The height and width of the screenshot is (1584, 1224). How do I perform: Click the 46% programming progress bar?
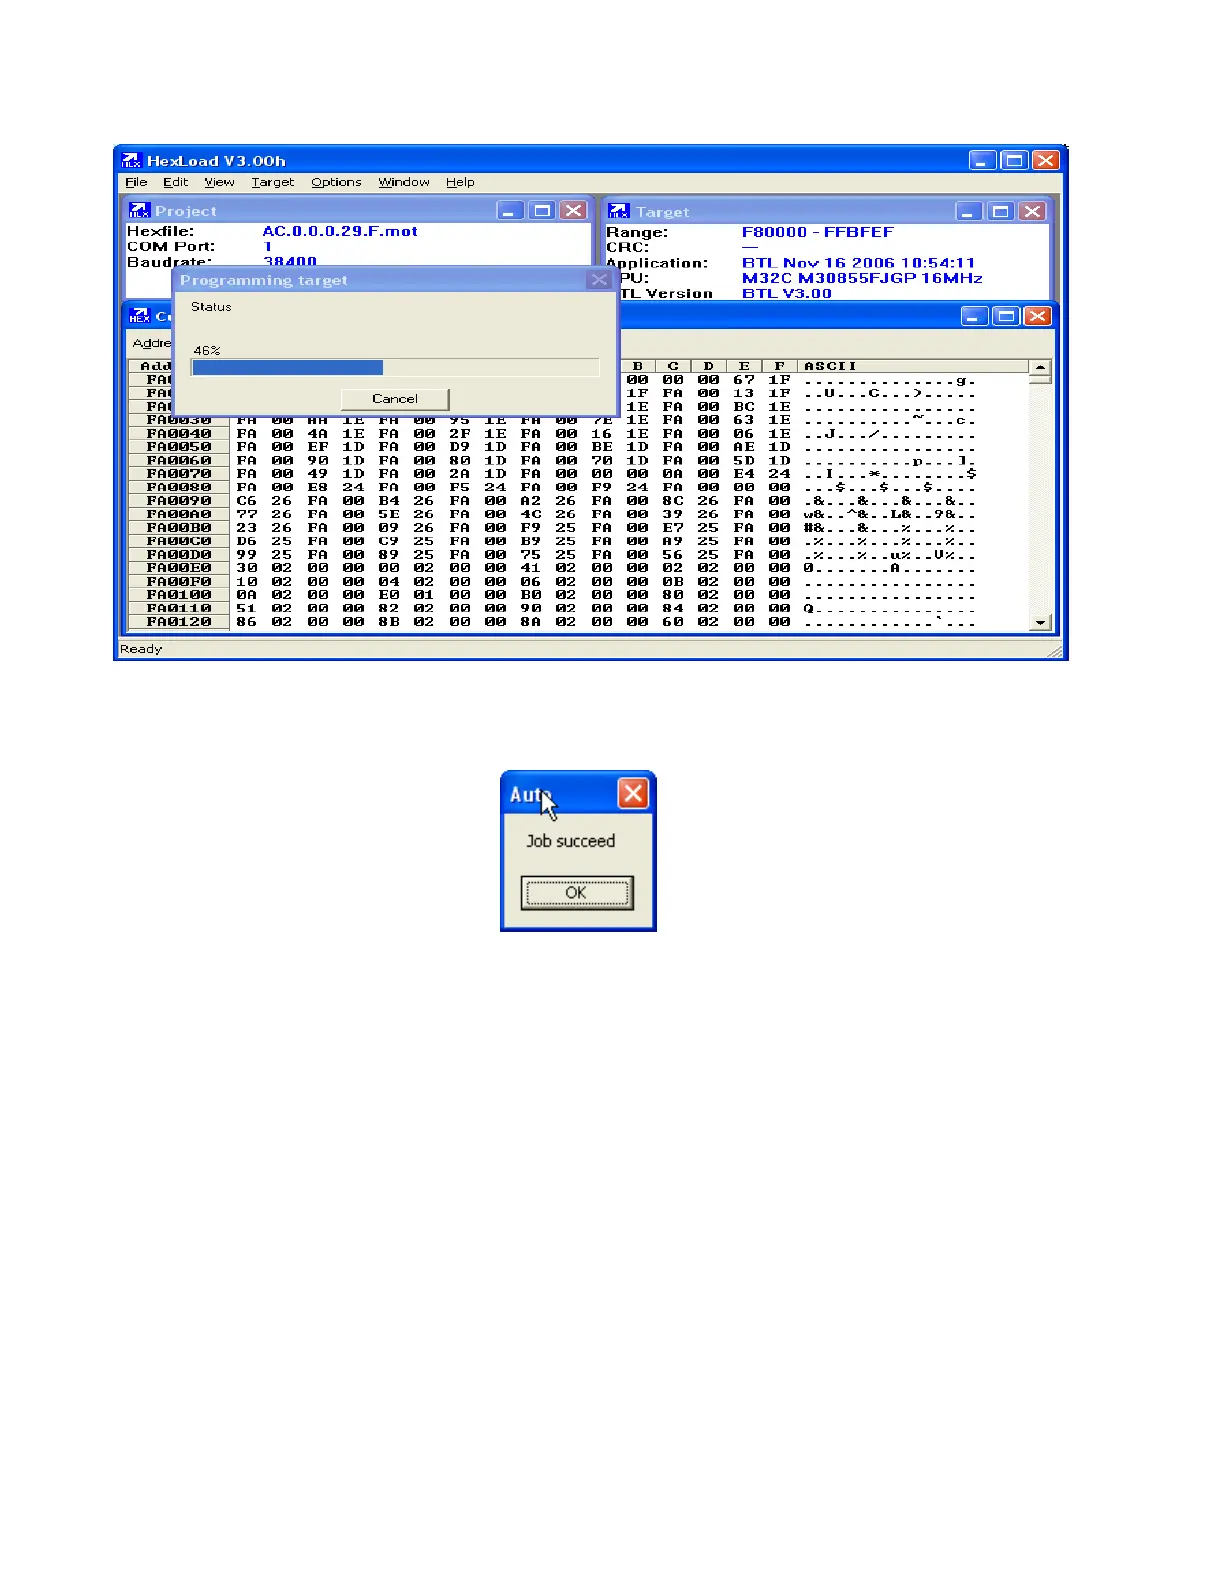coord(395,367)
